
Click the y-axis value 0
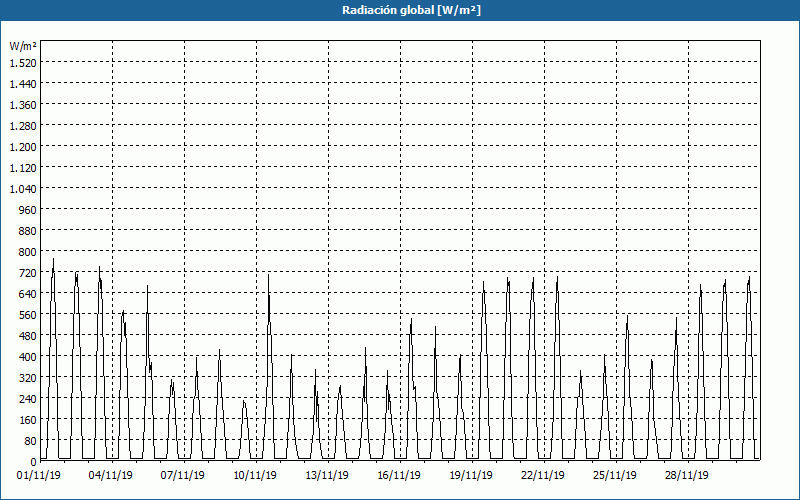34,462
